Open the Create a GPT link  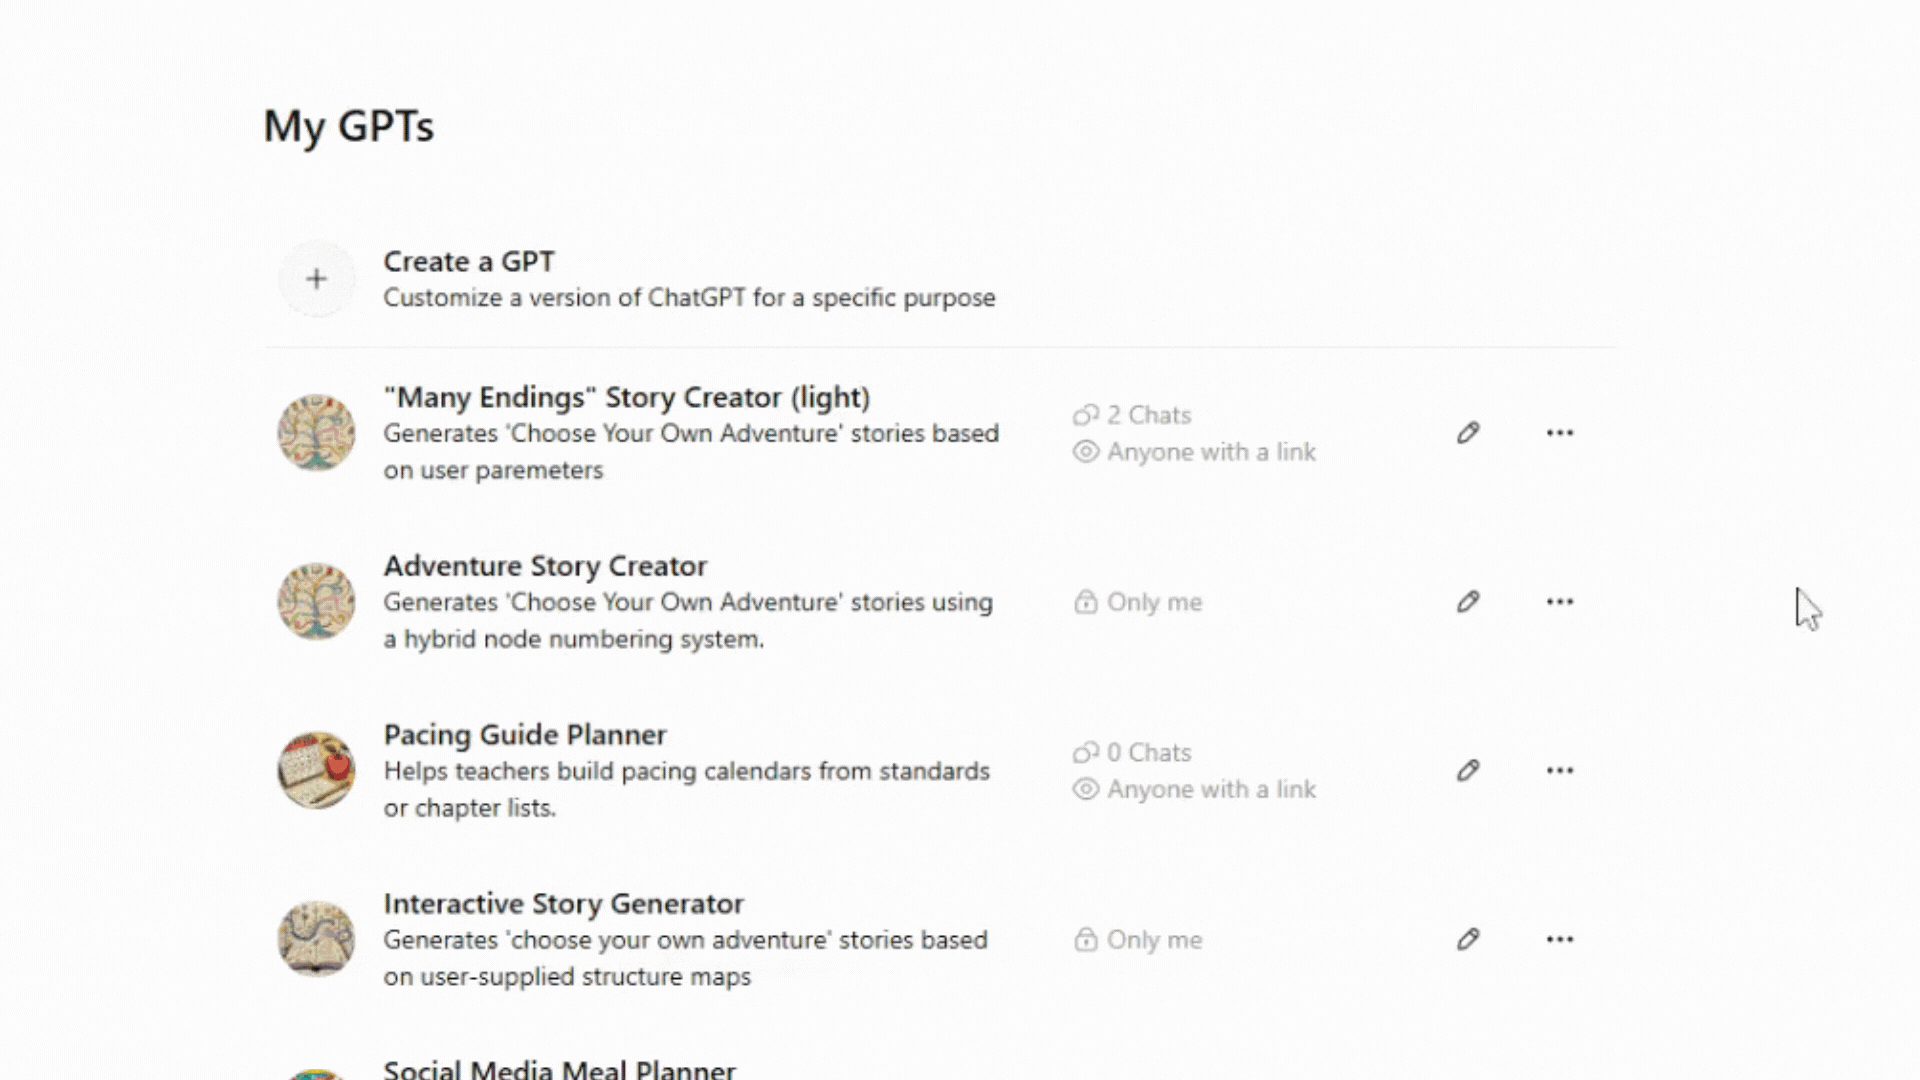click(x=468, y=262)
